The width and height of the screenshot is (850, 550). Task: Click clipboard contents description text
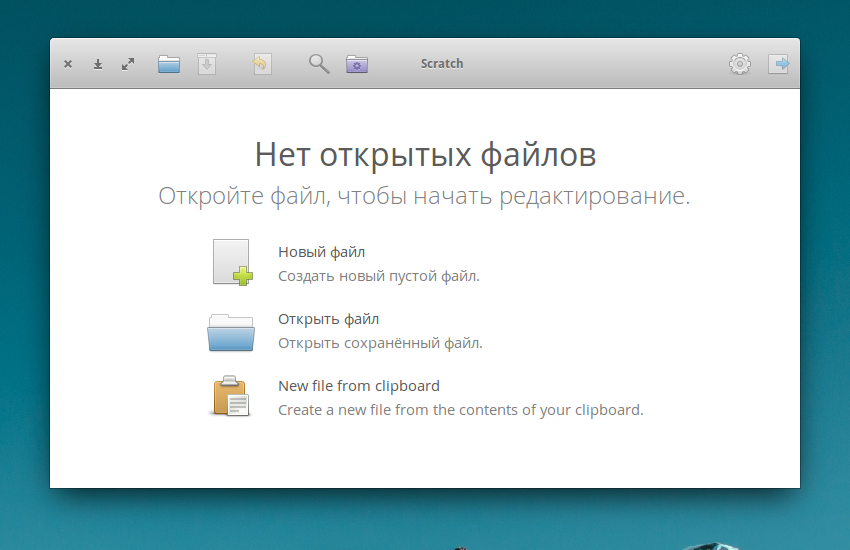(x=461, y=410)
